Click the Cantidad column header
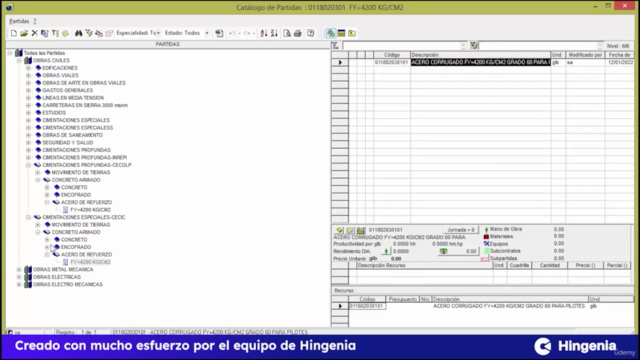640x360 pixels. click(549, 265)
